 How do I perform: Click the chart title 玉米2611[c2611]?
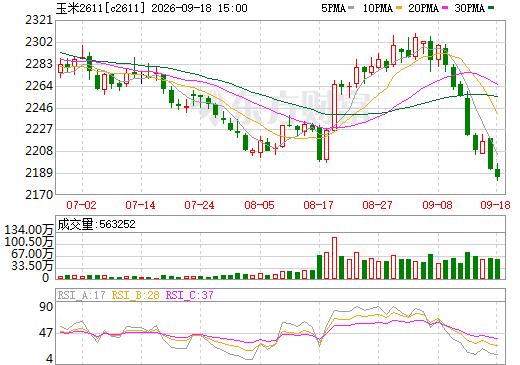[x=101, y=8]
